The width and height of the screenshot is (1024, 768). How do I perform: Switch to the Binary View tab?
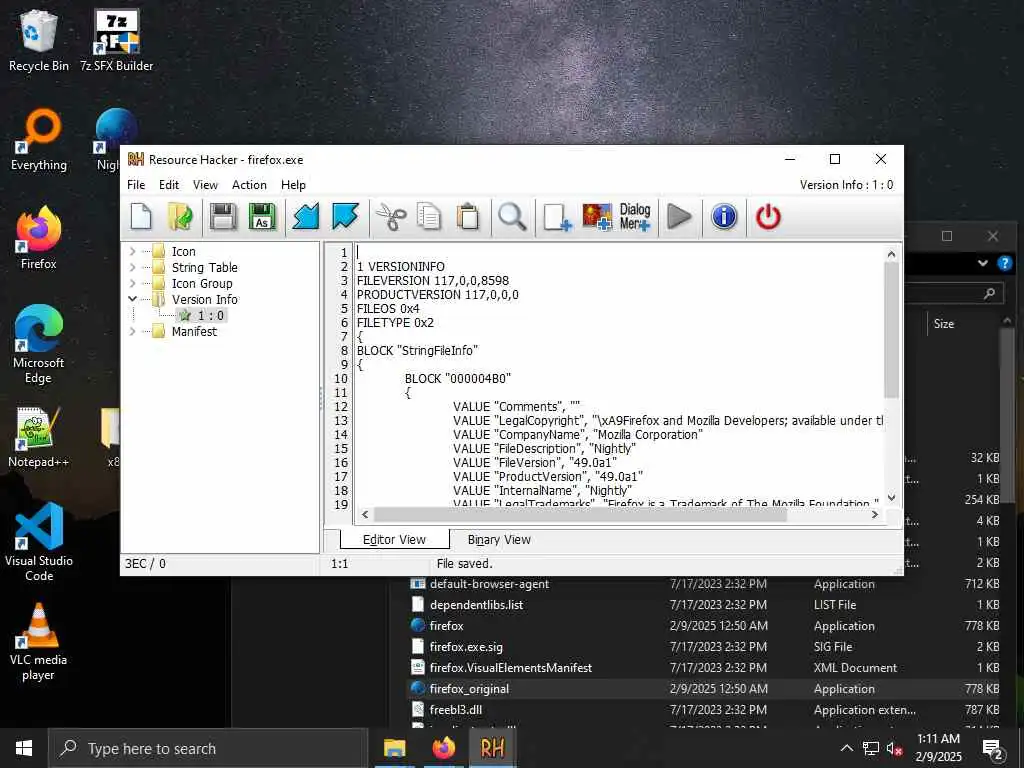499,539
